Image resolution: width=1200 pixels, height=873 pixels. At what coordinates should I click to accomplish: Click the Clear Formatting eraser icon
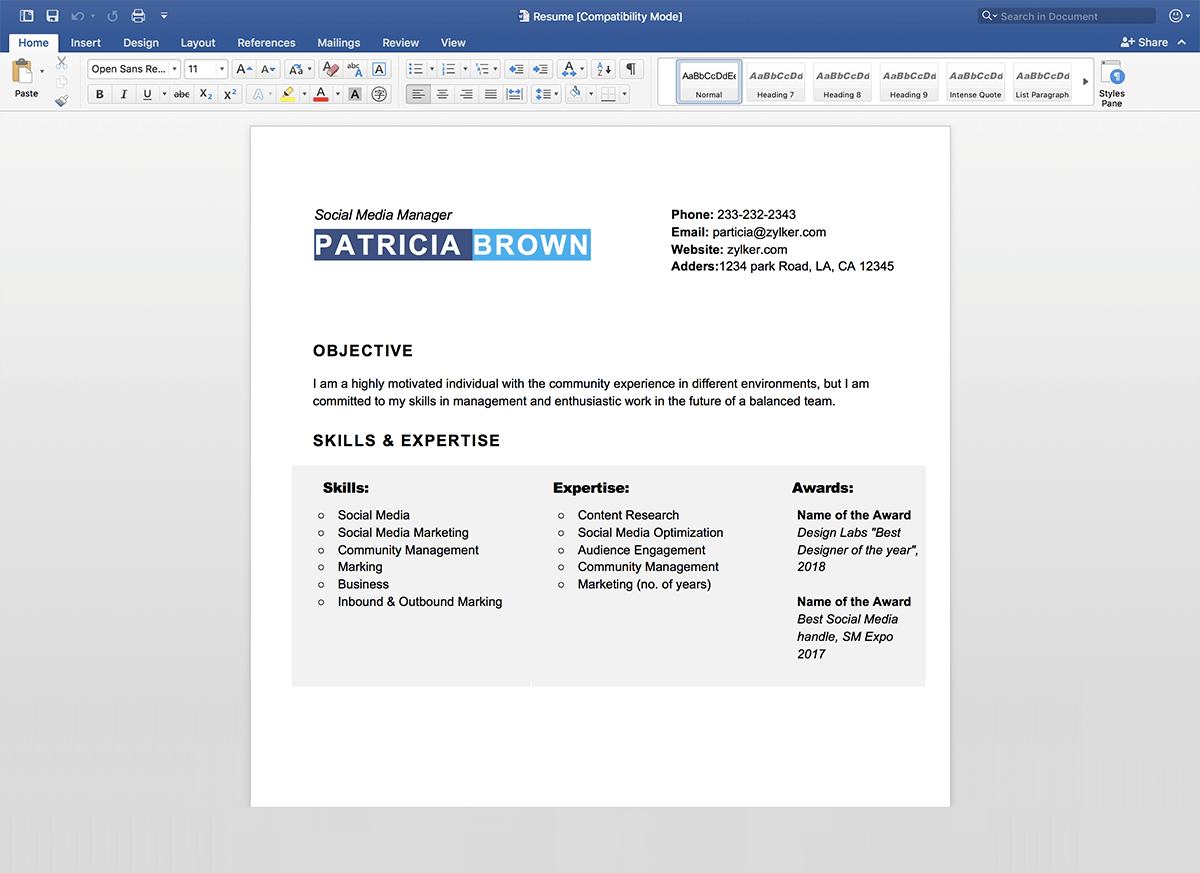329,69
